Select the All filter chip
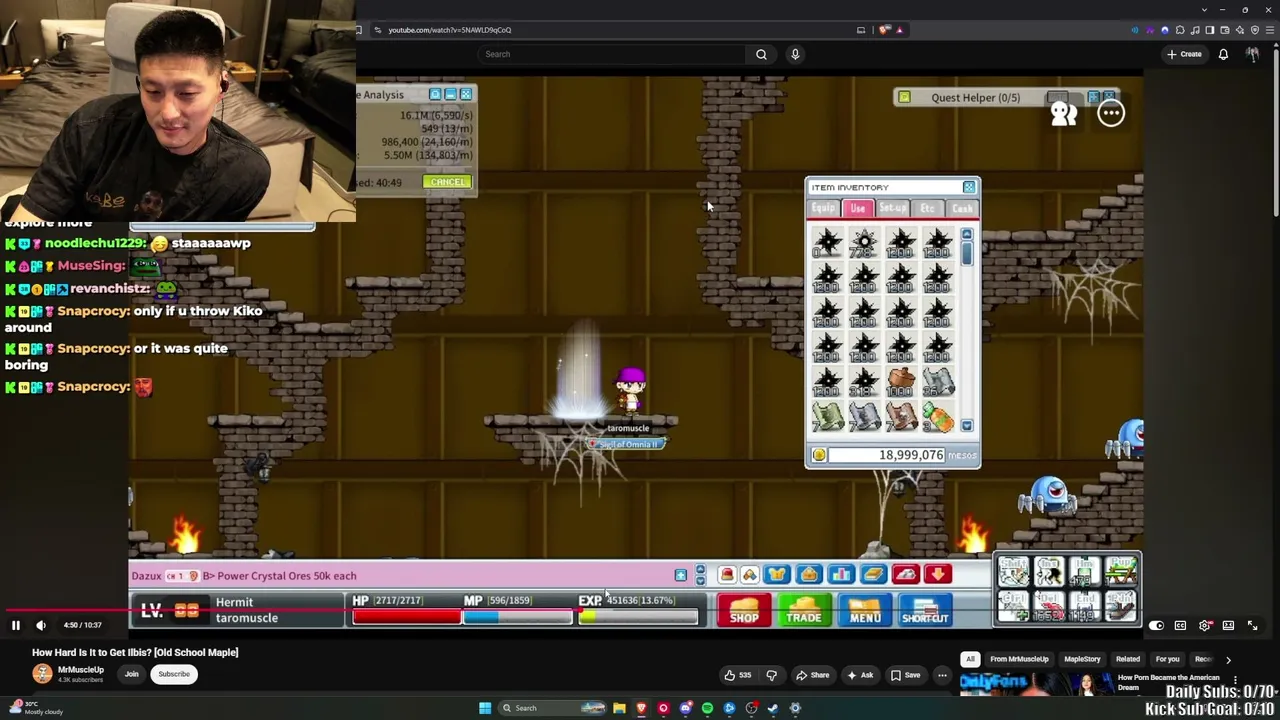Image resolution: width=1280 pixels, height=720 pixels. (970, 659)
